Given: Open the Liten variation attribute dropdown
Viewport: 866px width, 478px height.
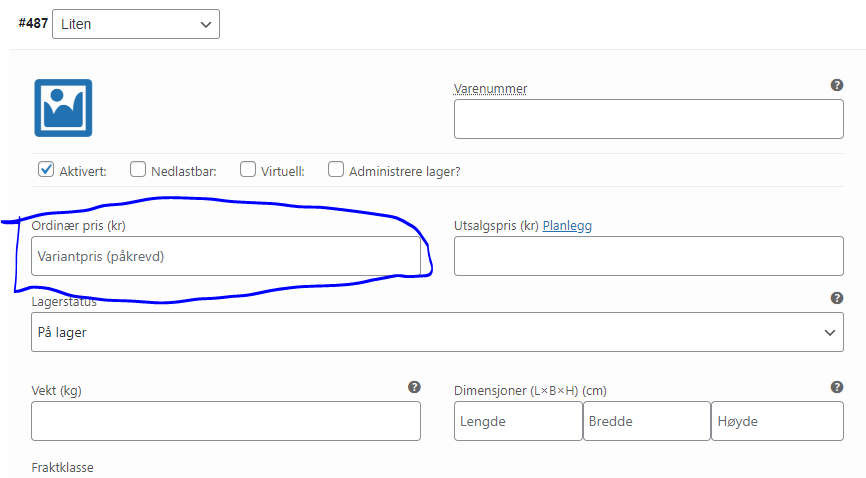Looking at the screenshot, I should tap(135, 24).
